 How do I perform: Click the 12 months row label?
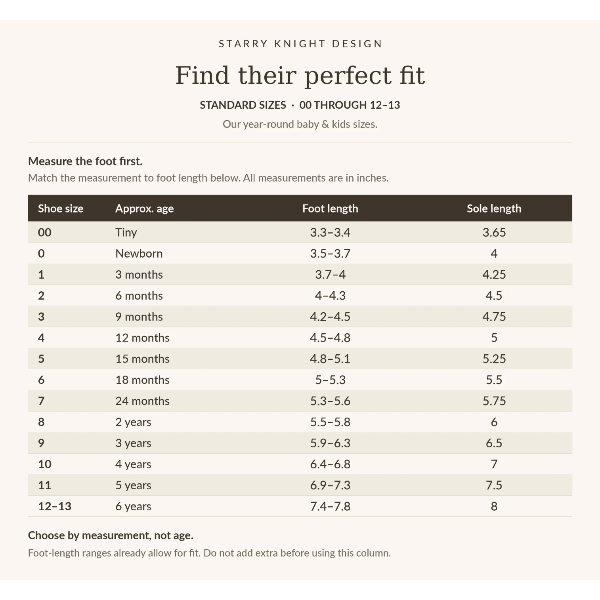[x=142, y=338]
